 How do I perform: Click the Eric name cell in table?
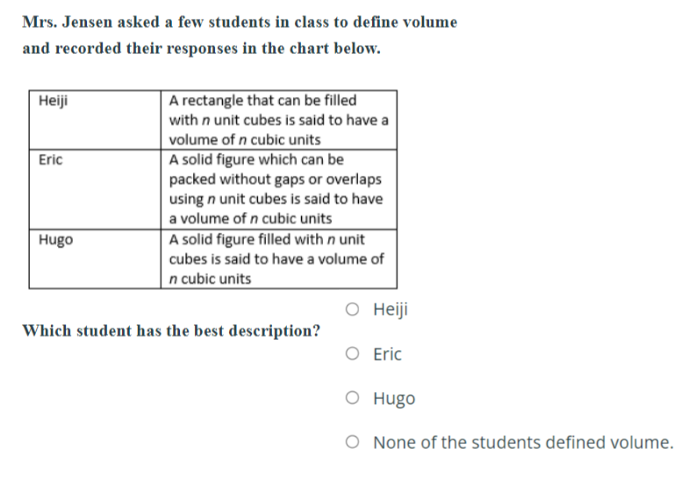pos(50,160)
